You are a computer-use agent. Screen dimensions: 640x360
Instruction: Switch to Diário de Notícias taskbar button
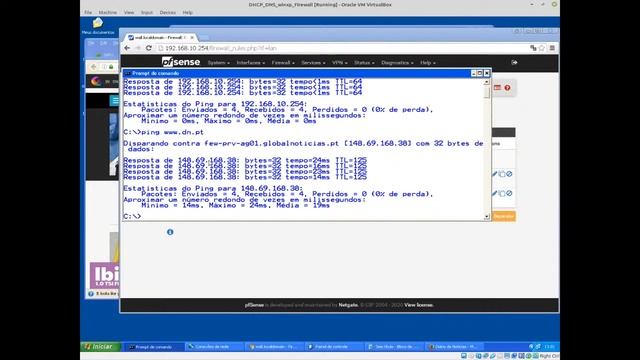453,347
